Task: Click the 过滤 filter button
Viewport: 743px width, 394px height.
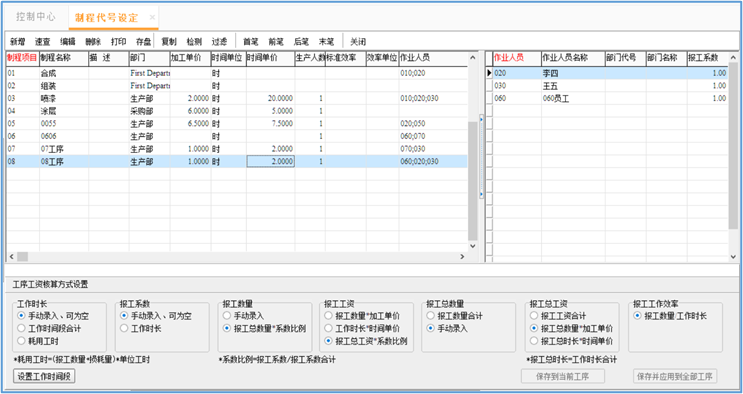Action: pos(219,42)
